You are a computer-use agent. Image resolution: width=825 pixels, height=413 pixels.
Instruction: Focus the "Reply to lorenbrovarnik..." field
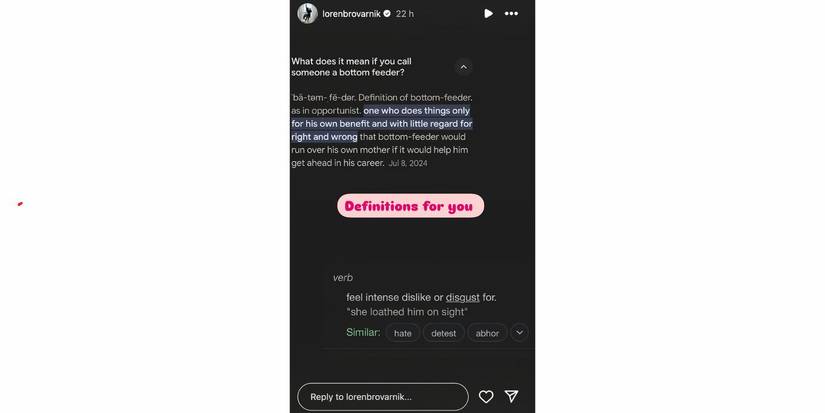[383, 397]
